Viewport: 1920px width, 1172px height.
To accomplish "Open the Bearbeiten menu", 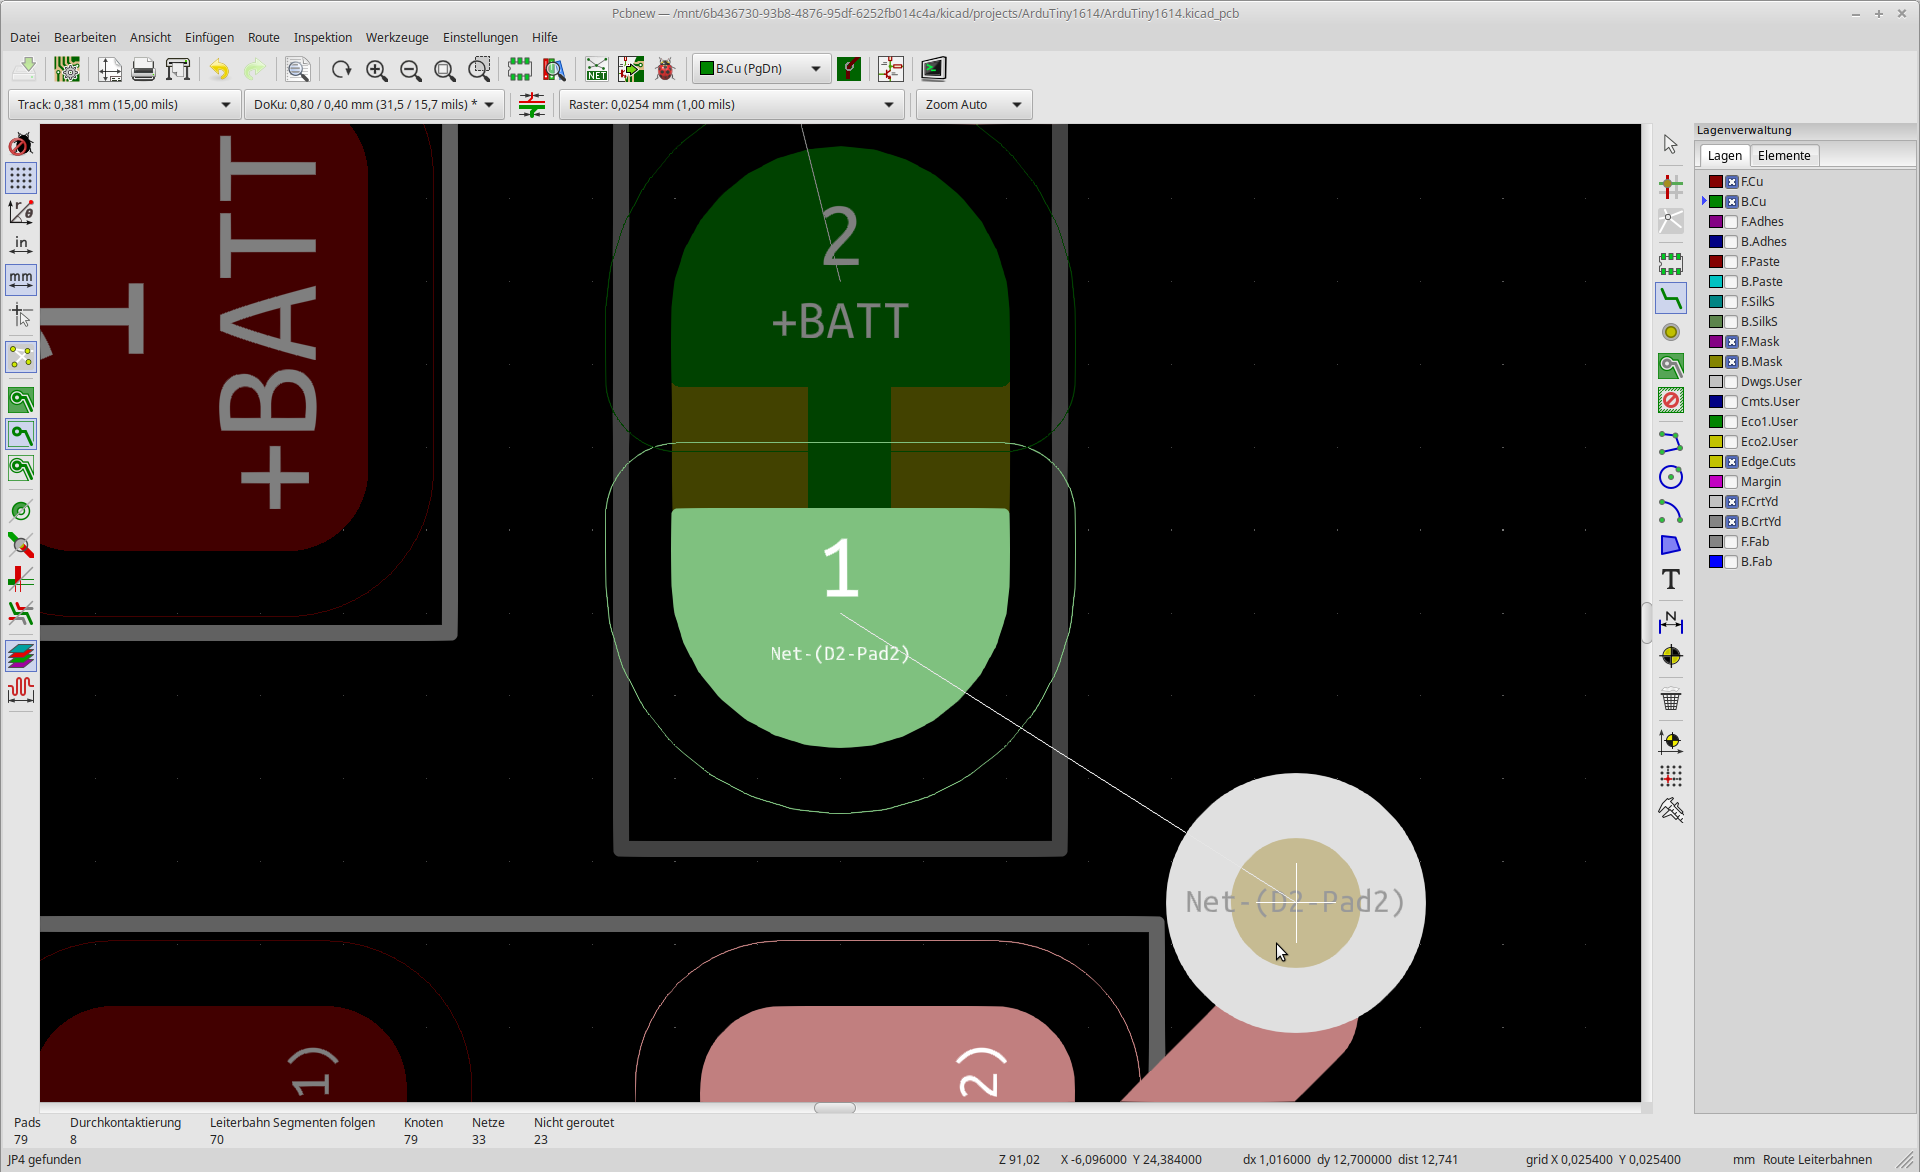I will point(85,38).
